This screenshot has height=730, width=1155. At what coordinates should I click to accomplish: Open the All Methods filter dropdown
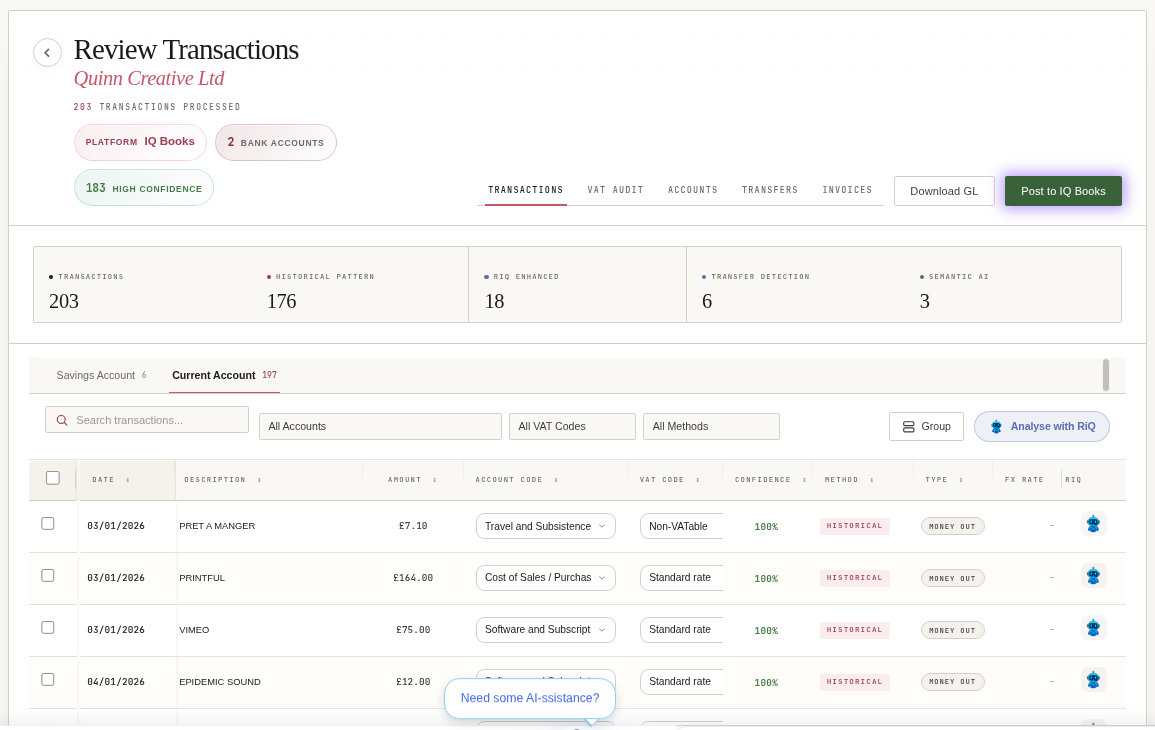pyautogui.click(x=711, y=427)
